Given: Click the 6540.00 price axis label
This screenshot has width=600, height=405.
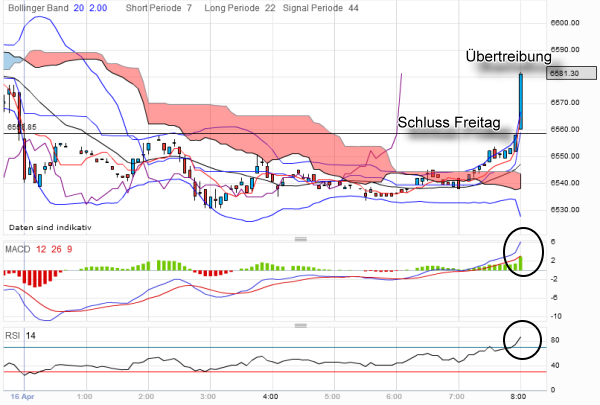Looking at the screenshot, I should coord(565,183).
